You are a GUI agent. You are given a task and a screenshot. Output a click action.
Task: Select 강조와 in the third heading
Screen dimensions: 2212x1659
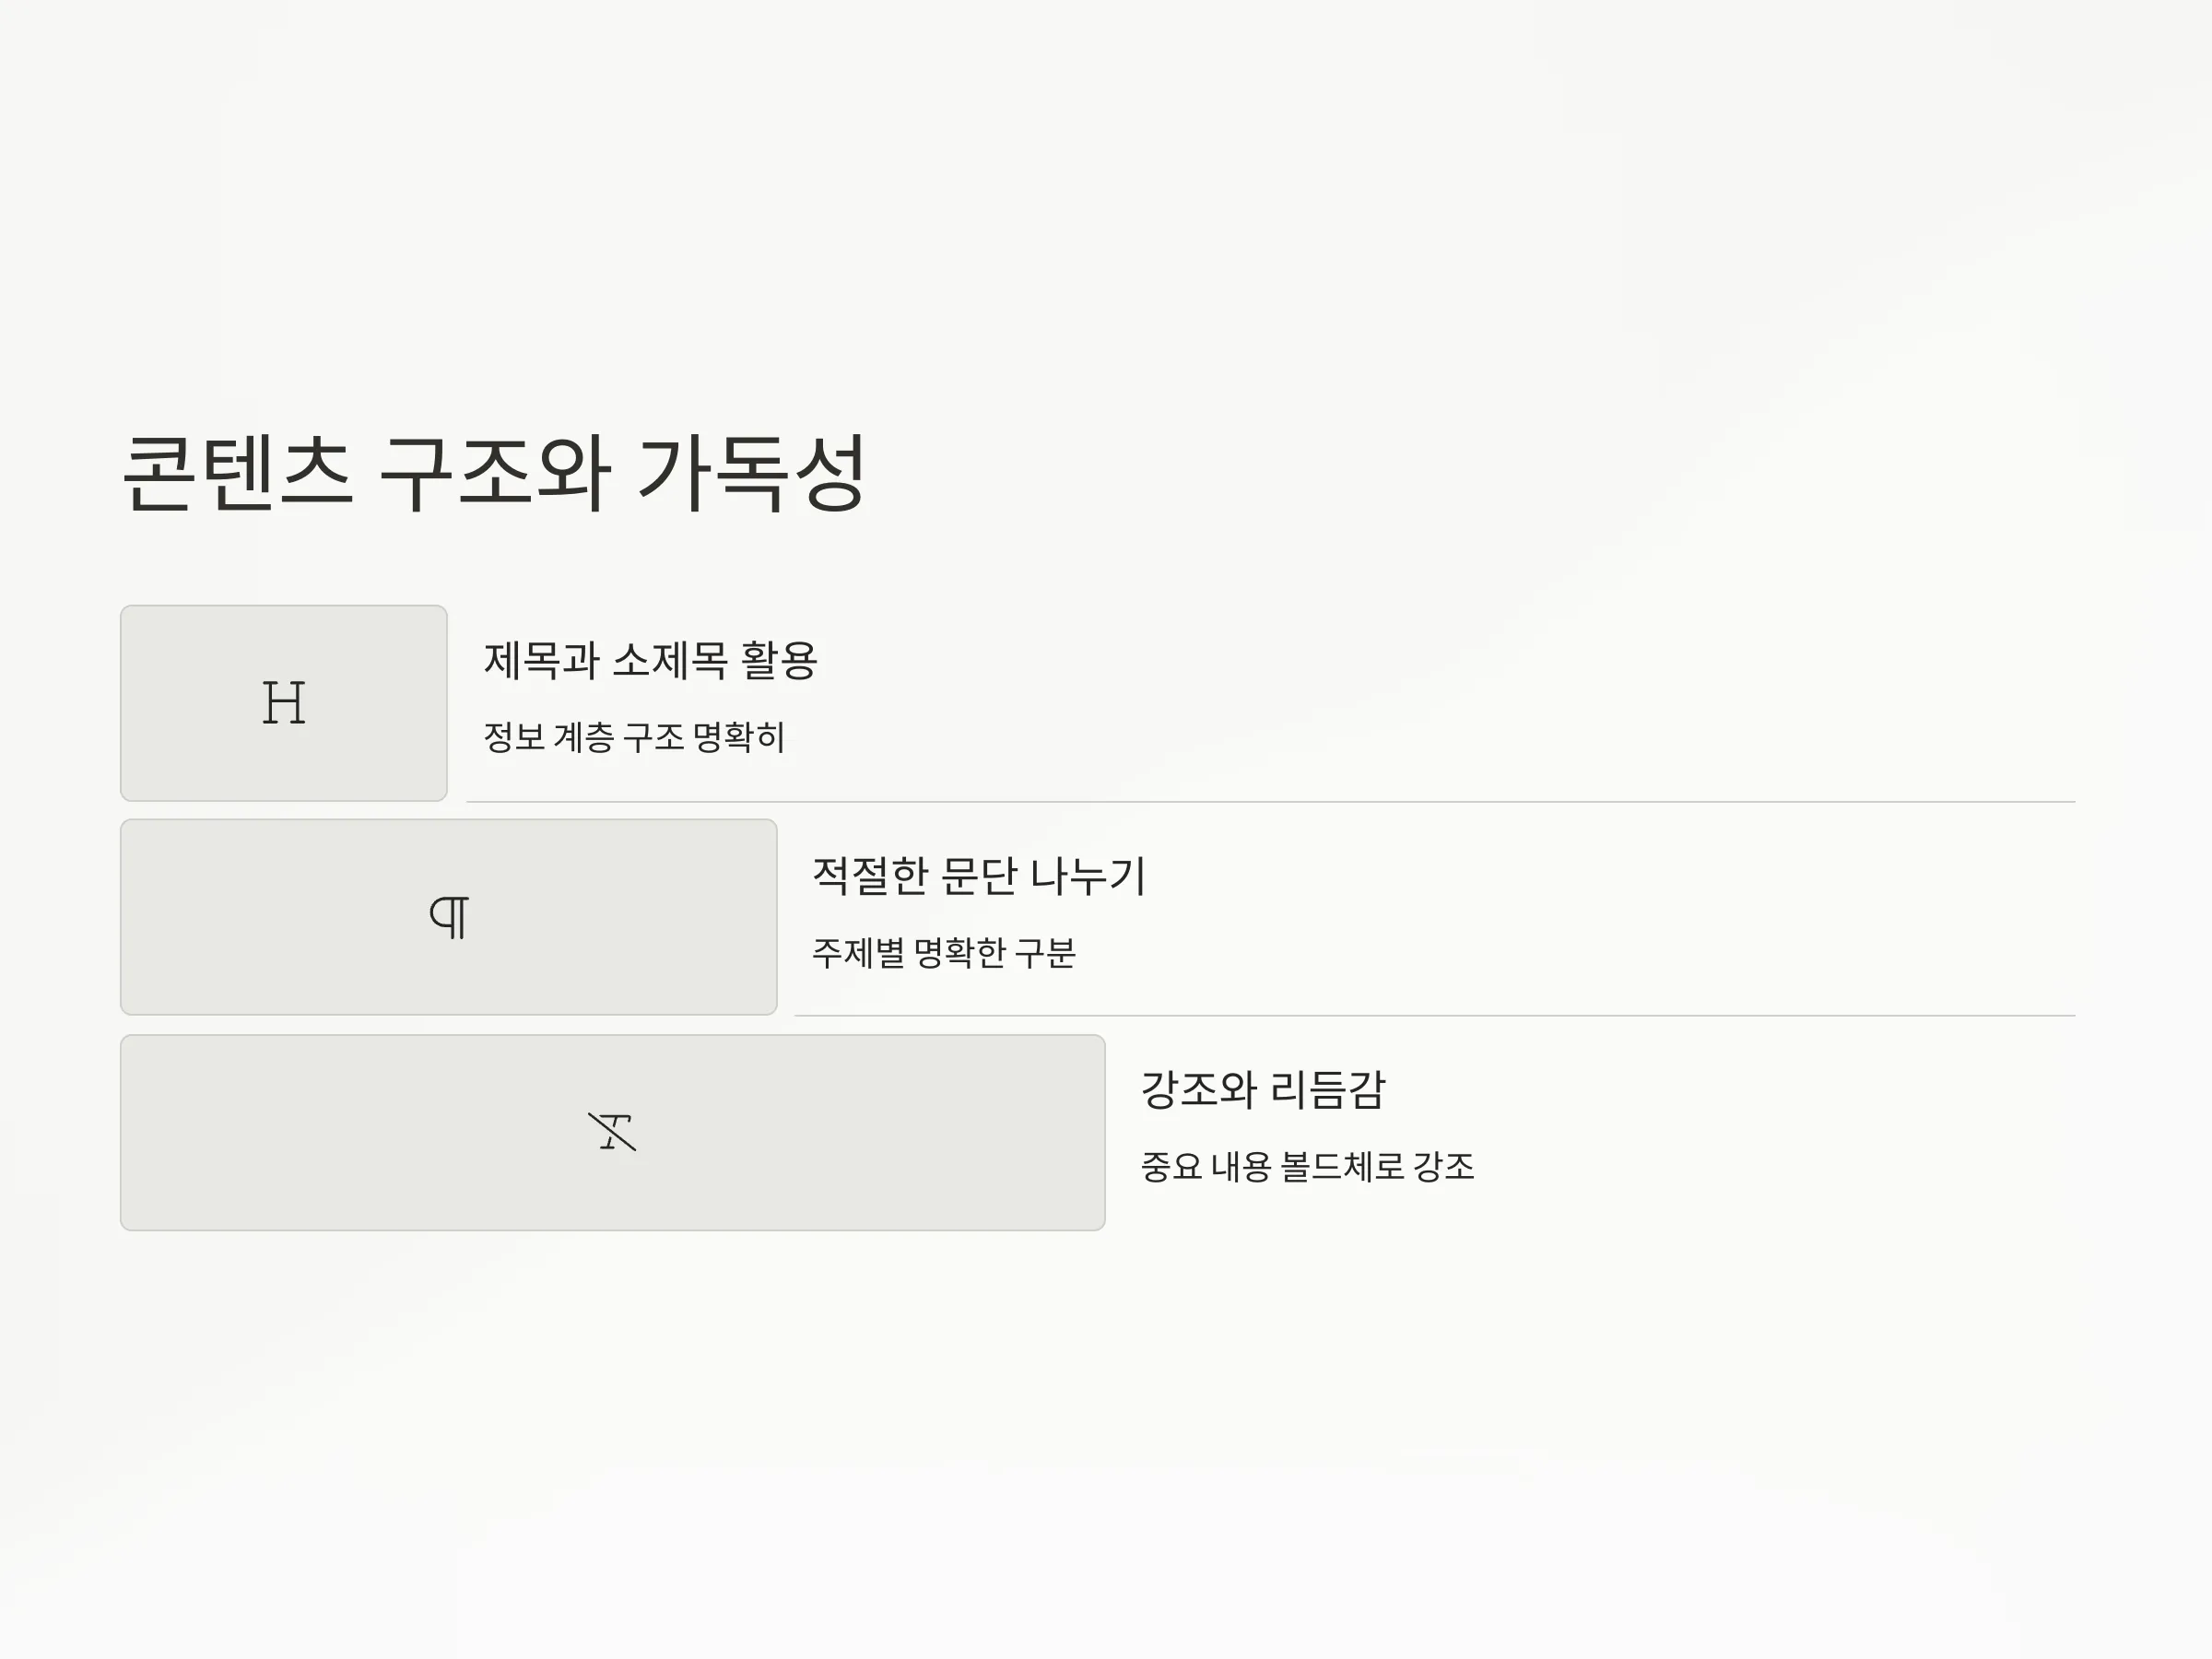[x=1199, y=1090]
